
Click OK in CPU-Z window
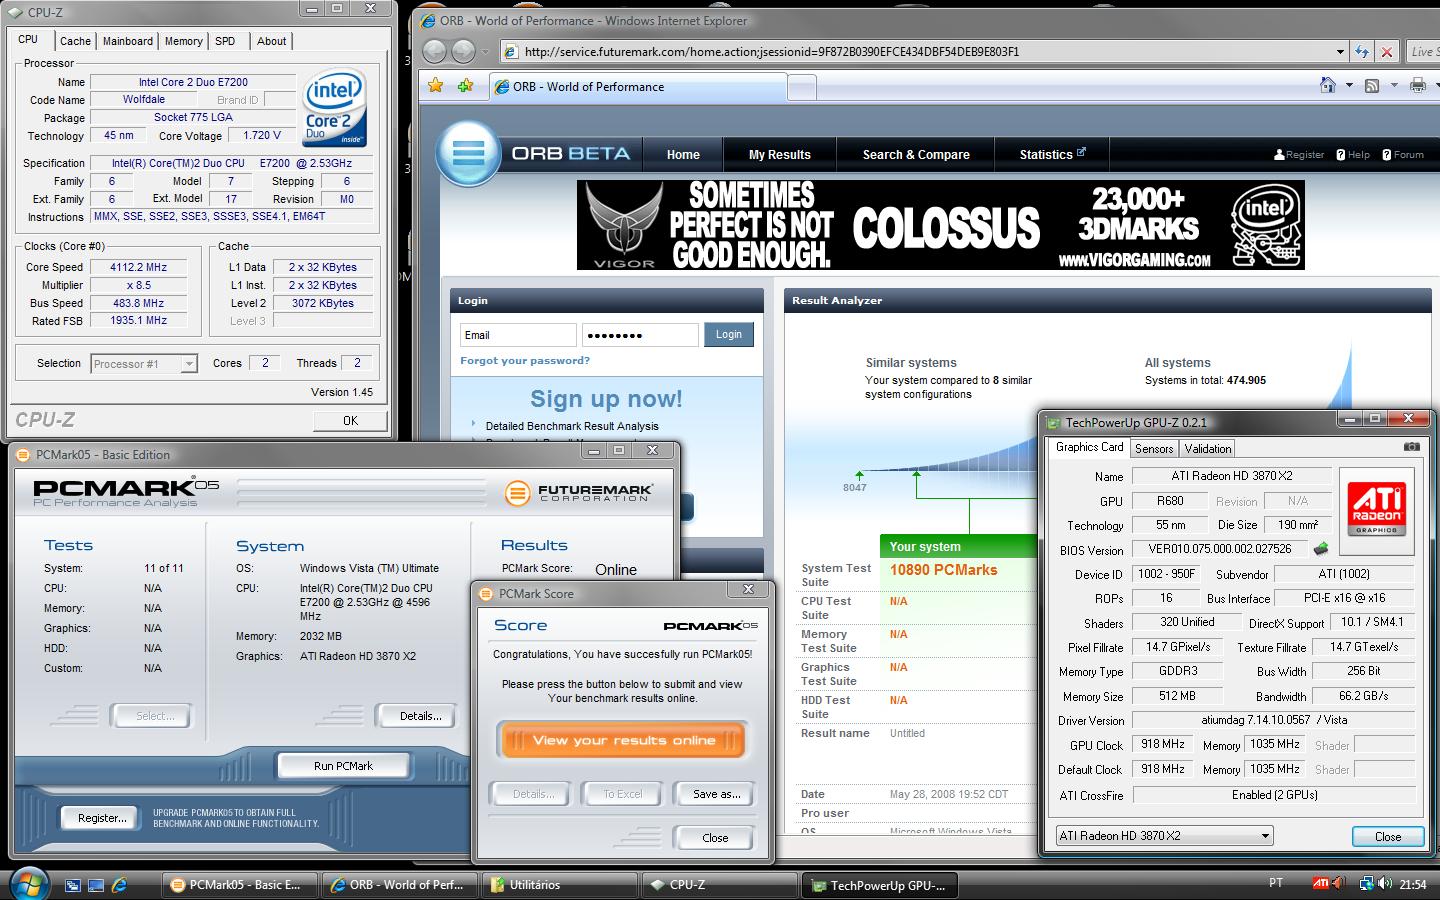pyautogui.click(x=350, y=421)
